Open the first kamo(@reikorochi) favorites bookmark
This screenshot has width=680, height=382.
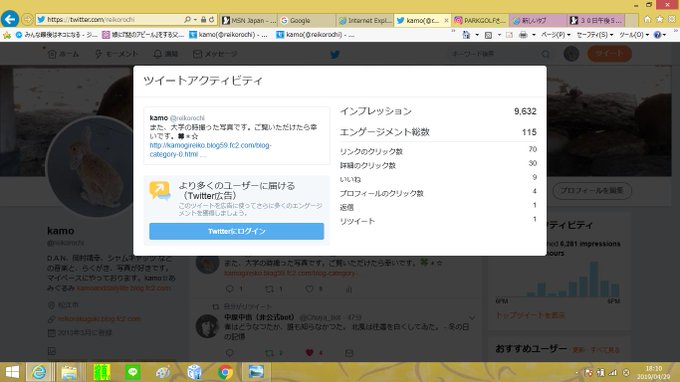pyautogui.click(x=229, y=35)
